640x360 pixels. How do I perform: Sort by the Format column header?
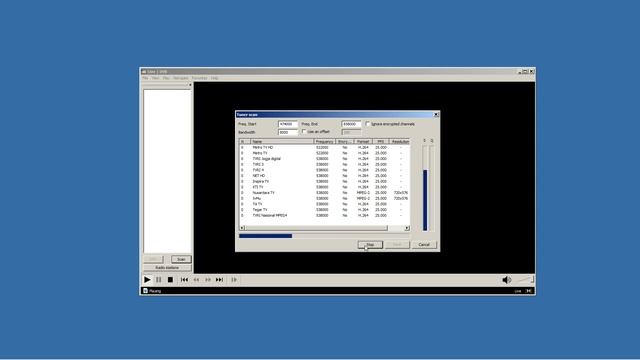point(363,141)
